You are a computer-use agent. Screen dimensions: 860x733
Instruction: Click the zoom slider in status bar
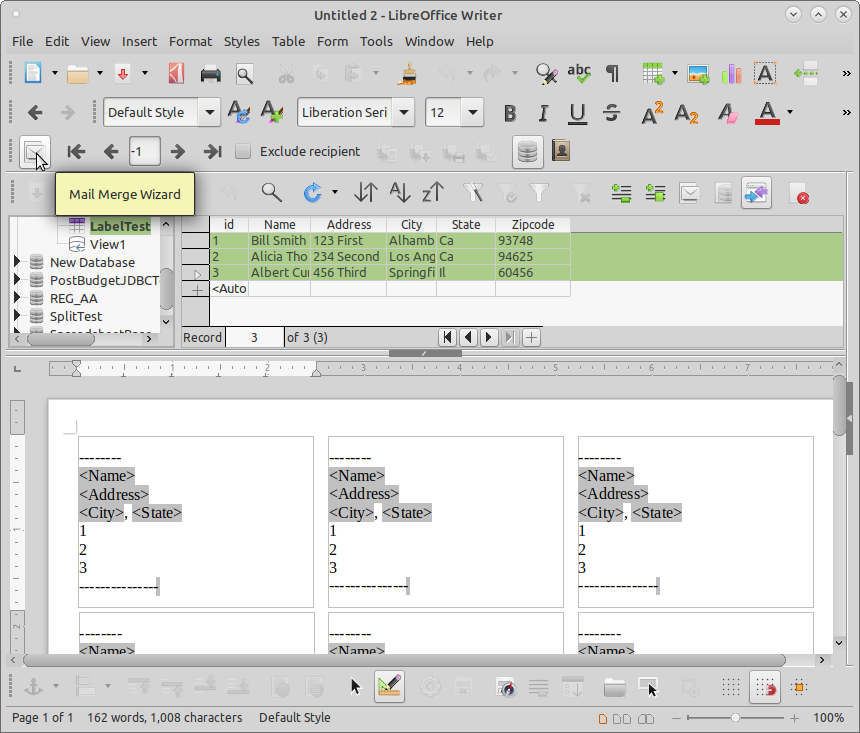tap(735, 718)
